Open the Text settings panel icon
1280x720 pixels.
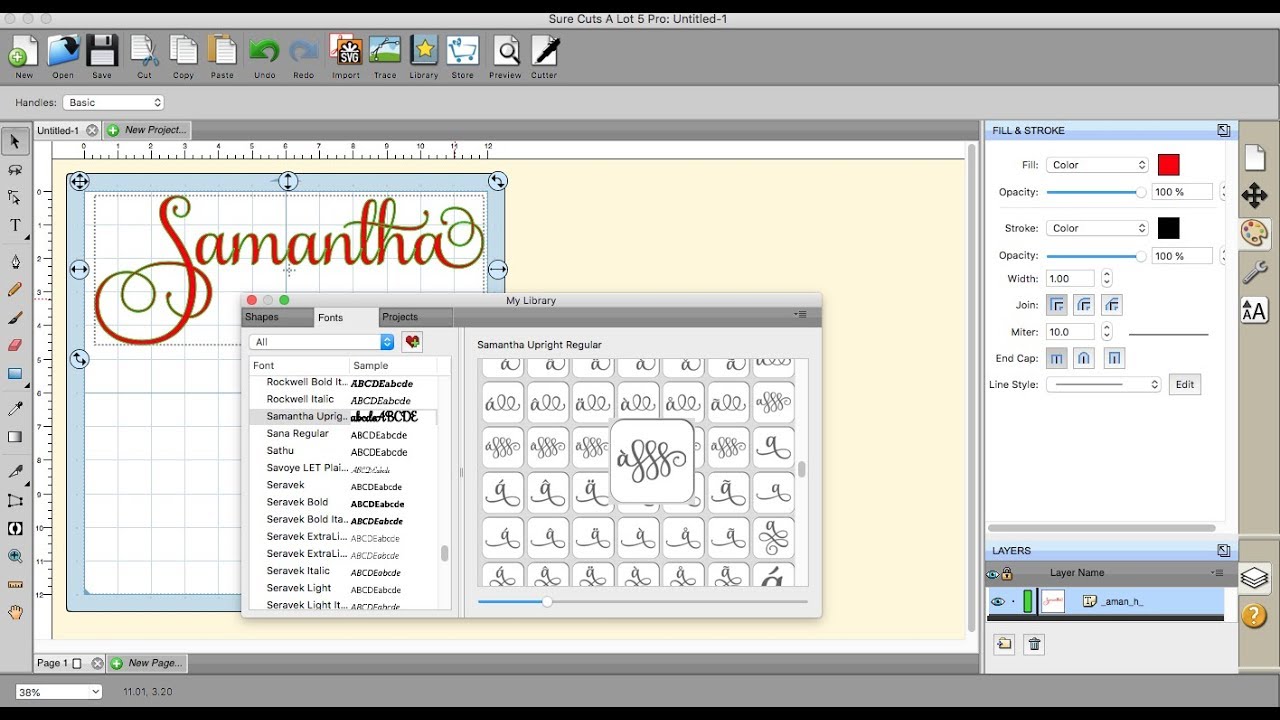coord(1254,310)
